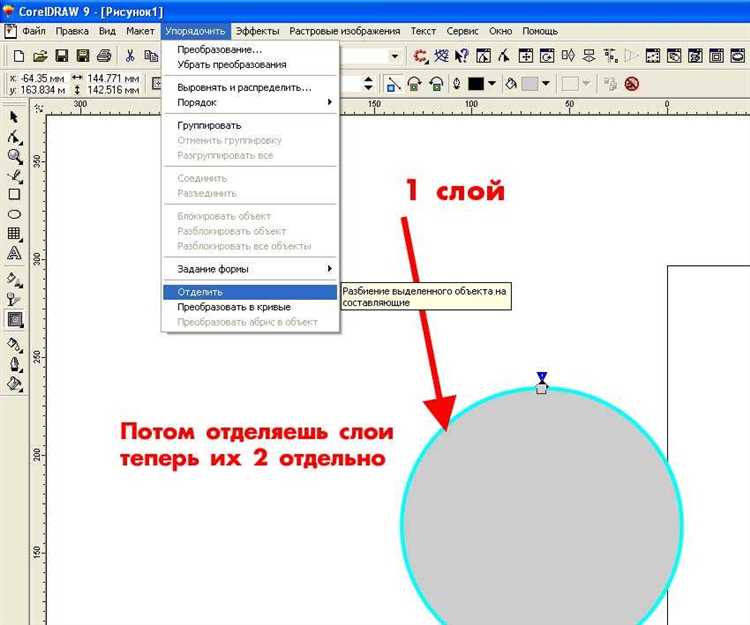Choose Преобразование... from the menu

click(x=250, y=49)
